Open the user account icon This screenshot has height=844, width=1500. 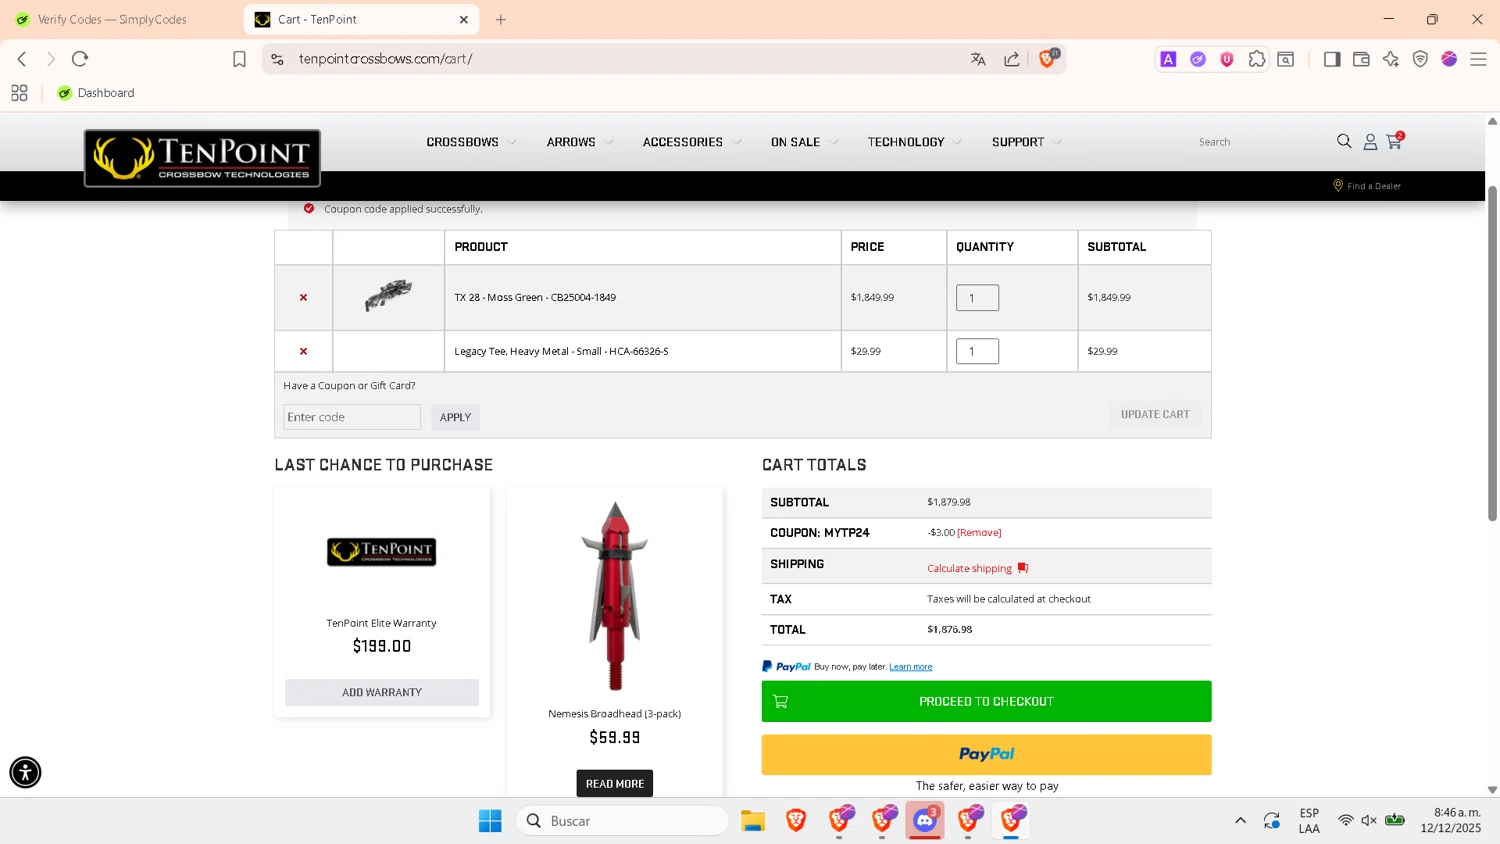pyautogui.click(x=1370, y=142)
